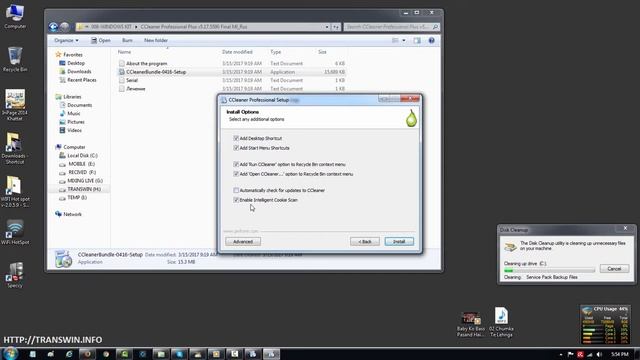Toggle the Explorer preview pane icon
640x360 pixels.
(x=417, y=40)
